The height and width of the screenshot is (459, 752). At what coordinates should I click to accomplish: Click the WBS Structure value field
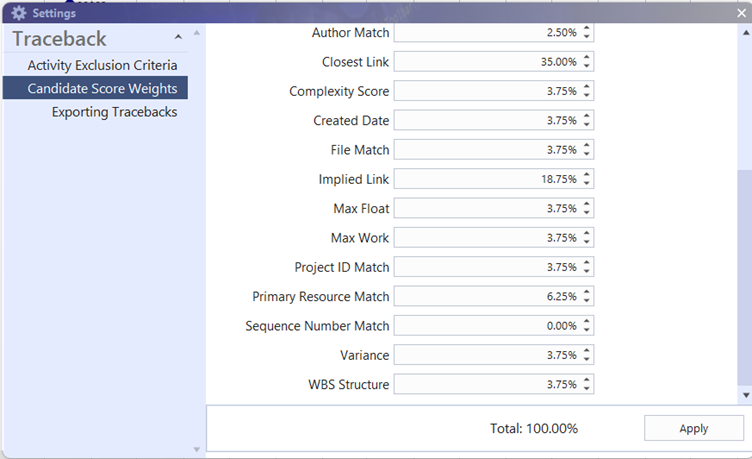486,384
